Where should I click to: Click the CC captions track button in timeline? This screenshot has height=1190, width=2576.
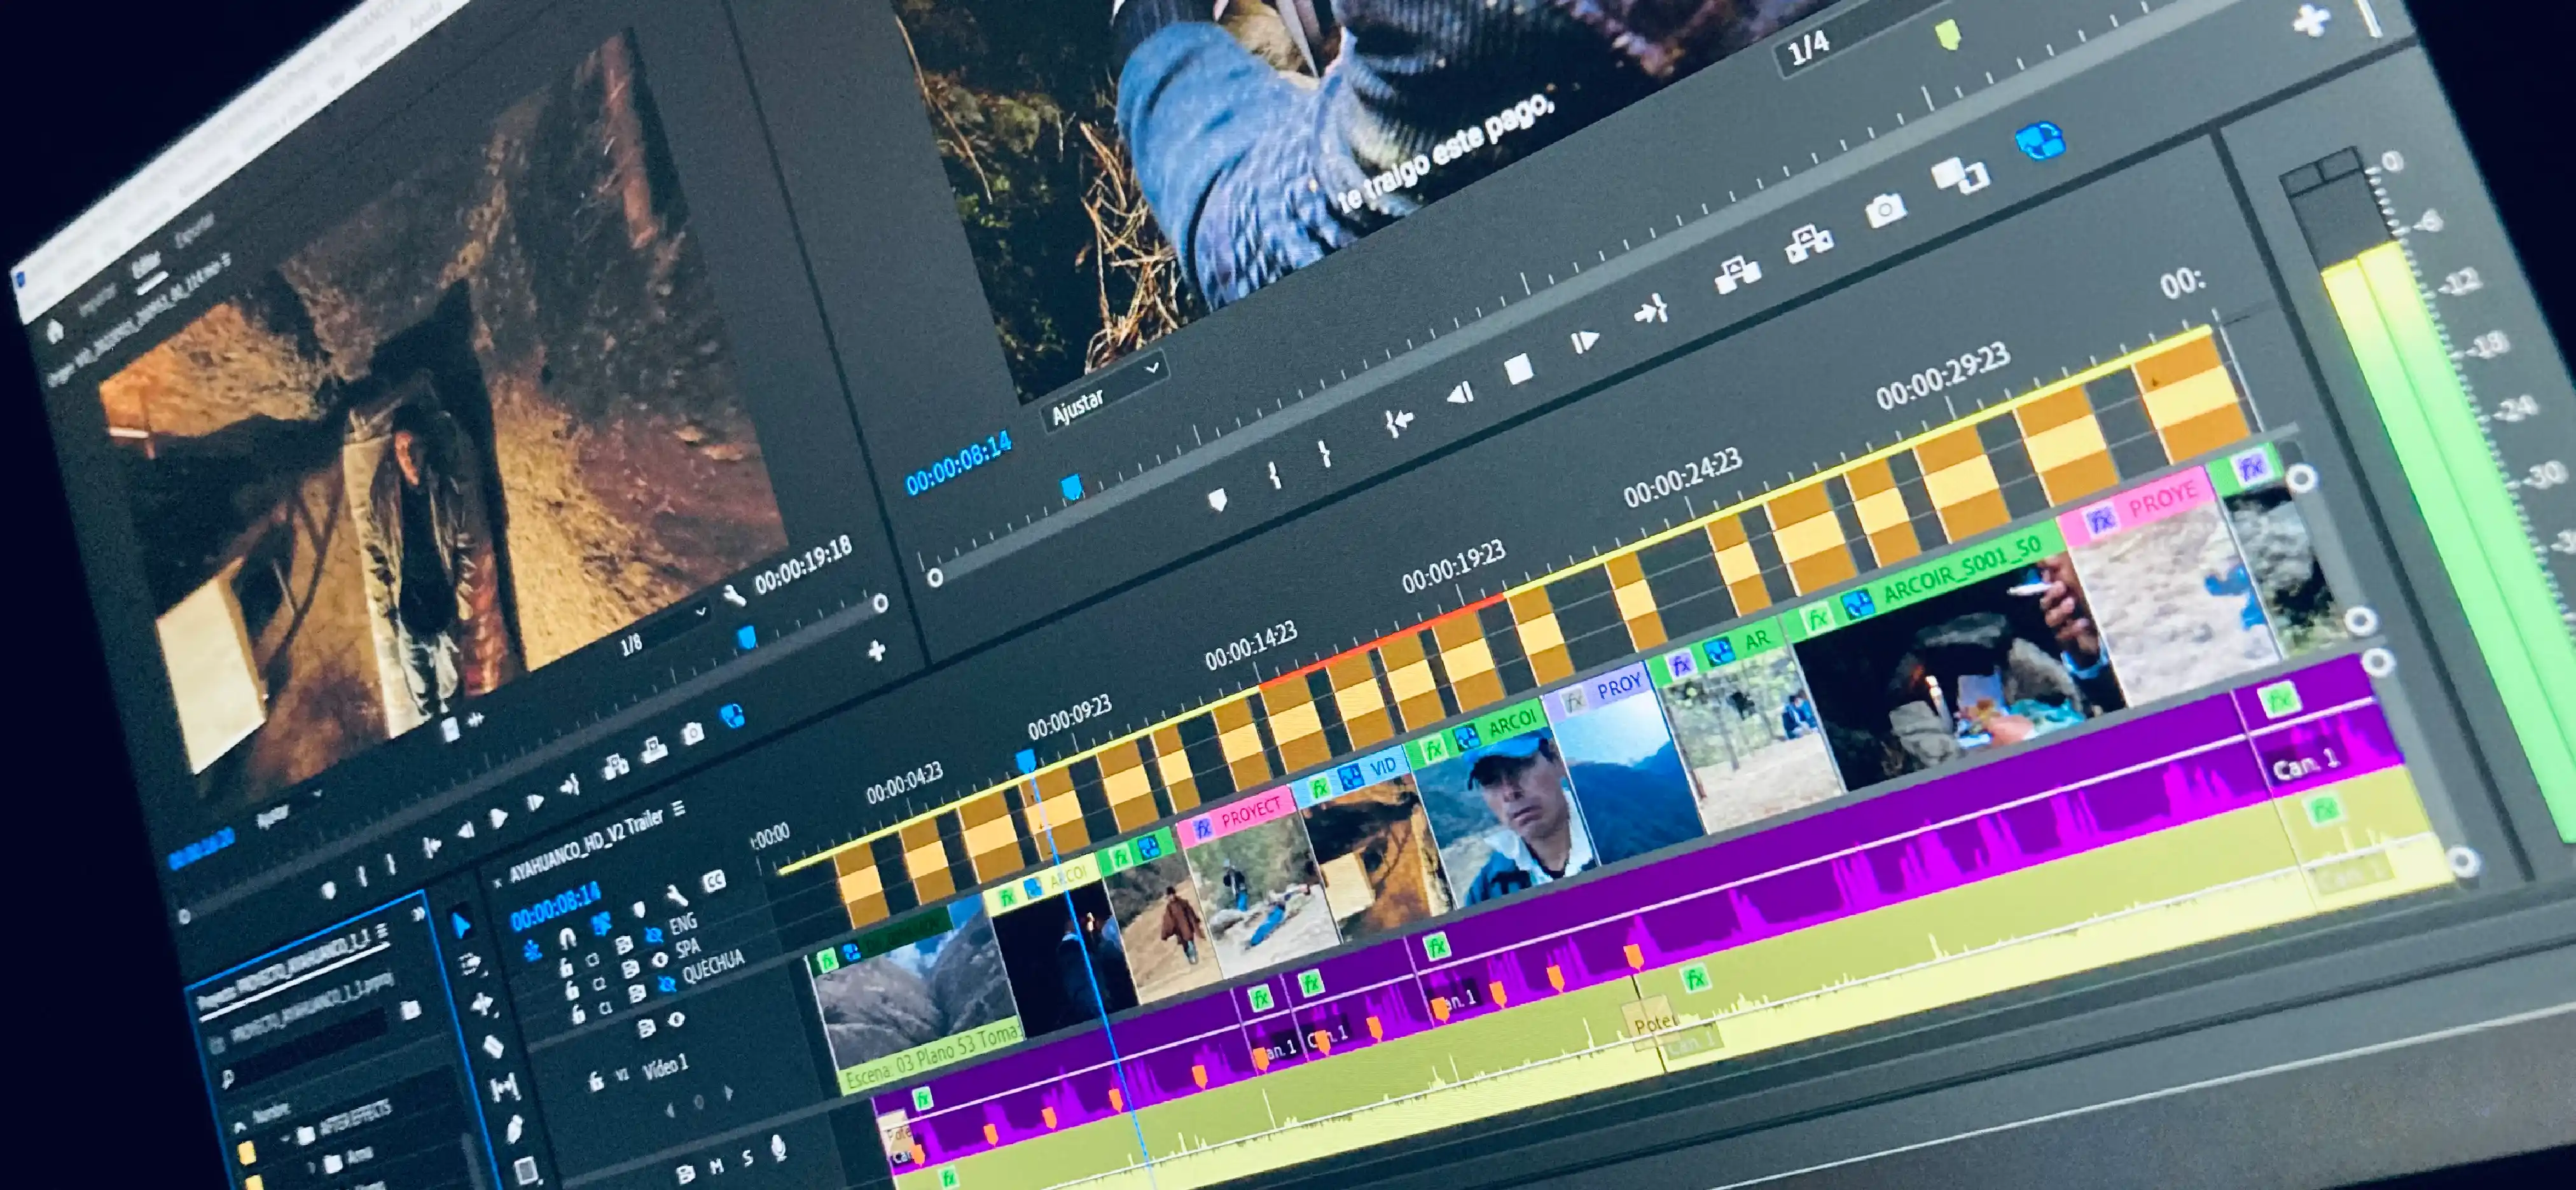714,880
